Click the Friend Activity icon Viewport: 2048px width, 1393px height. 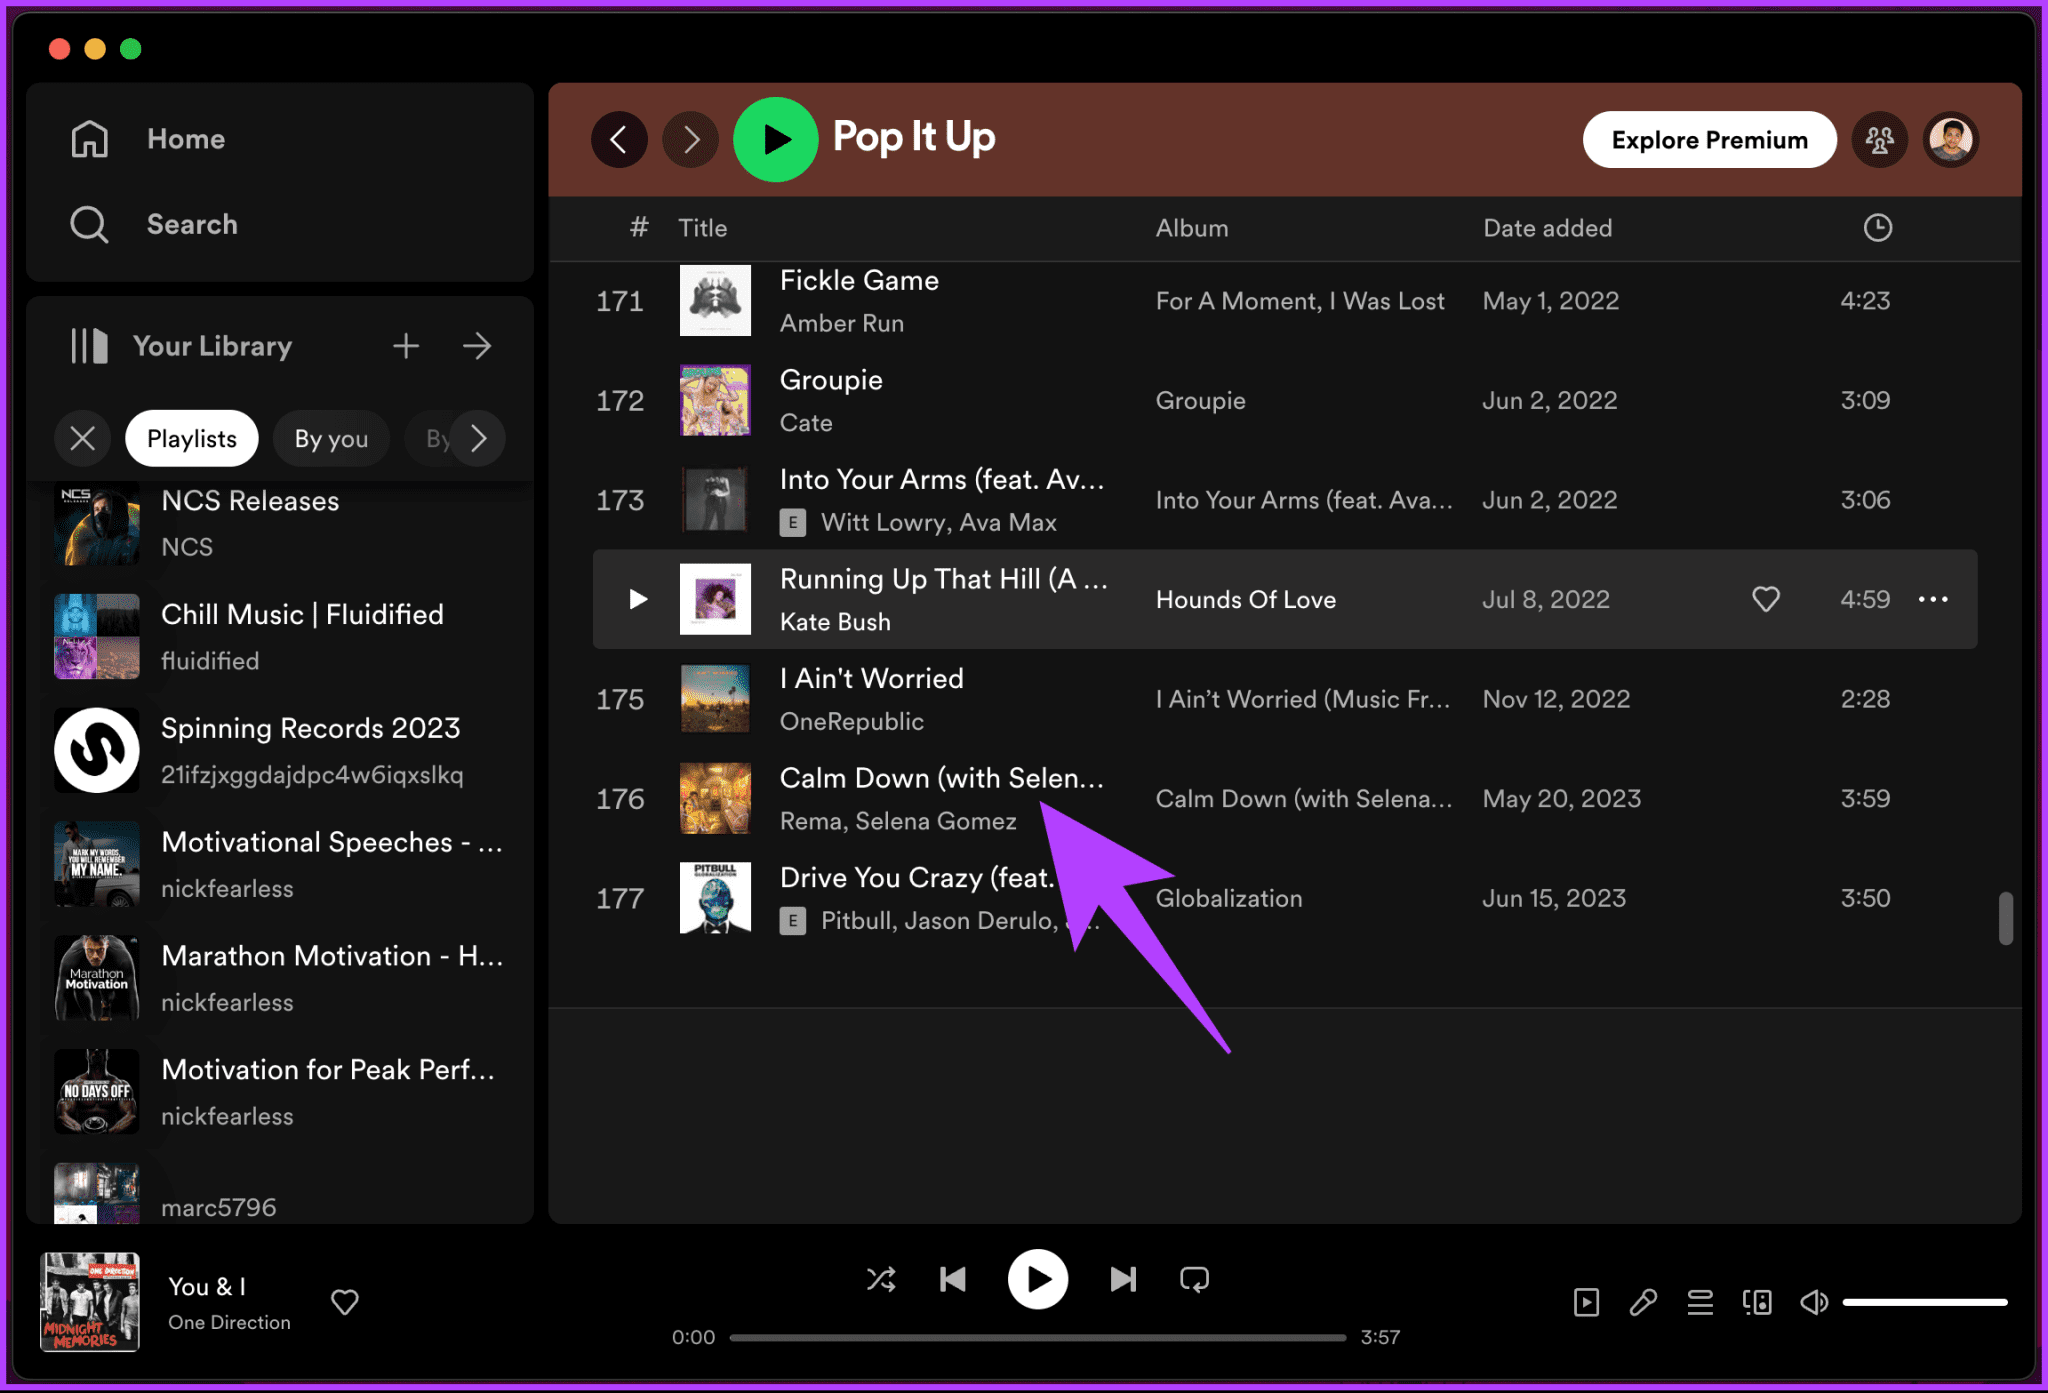(1879, 140)
